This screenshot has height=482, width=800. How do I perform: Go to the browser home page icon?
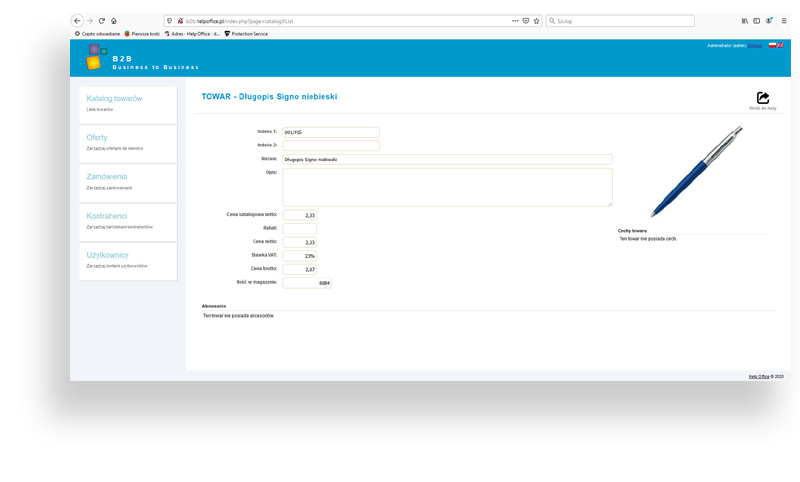pos(114,21)
